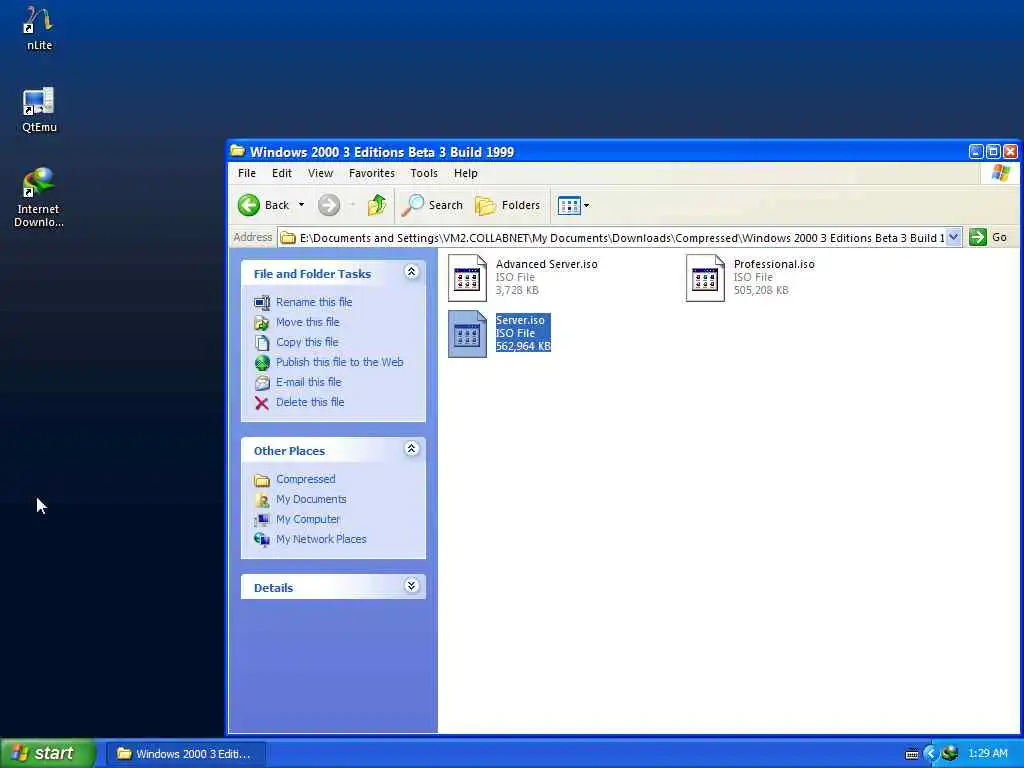Viewport: 1024px width, 768px height.
Task: Open the File menu
Action: pyautogui.click(x=247, y=173)
